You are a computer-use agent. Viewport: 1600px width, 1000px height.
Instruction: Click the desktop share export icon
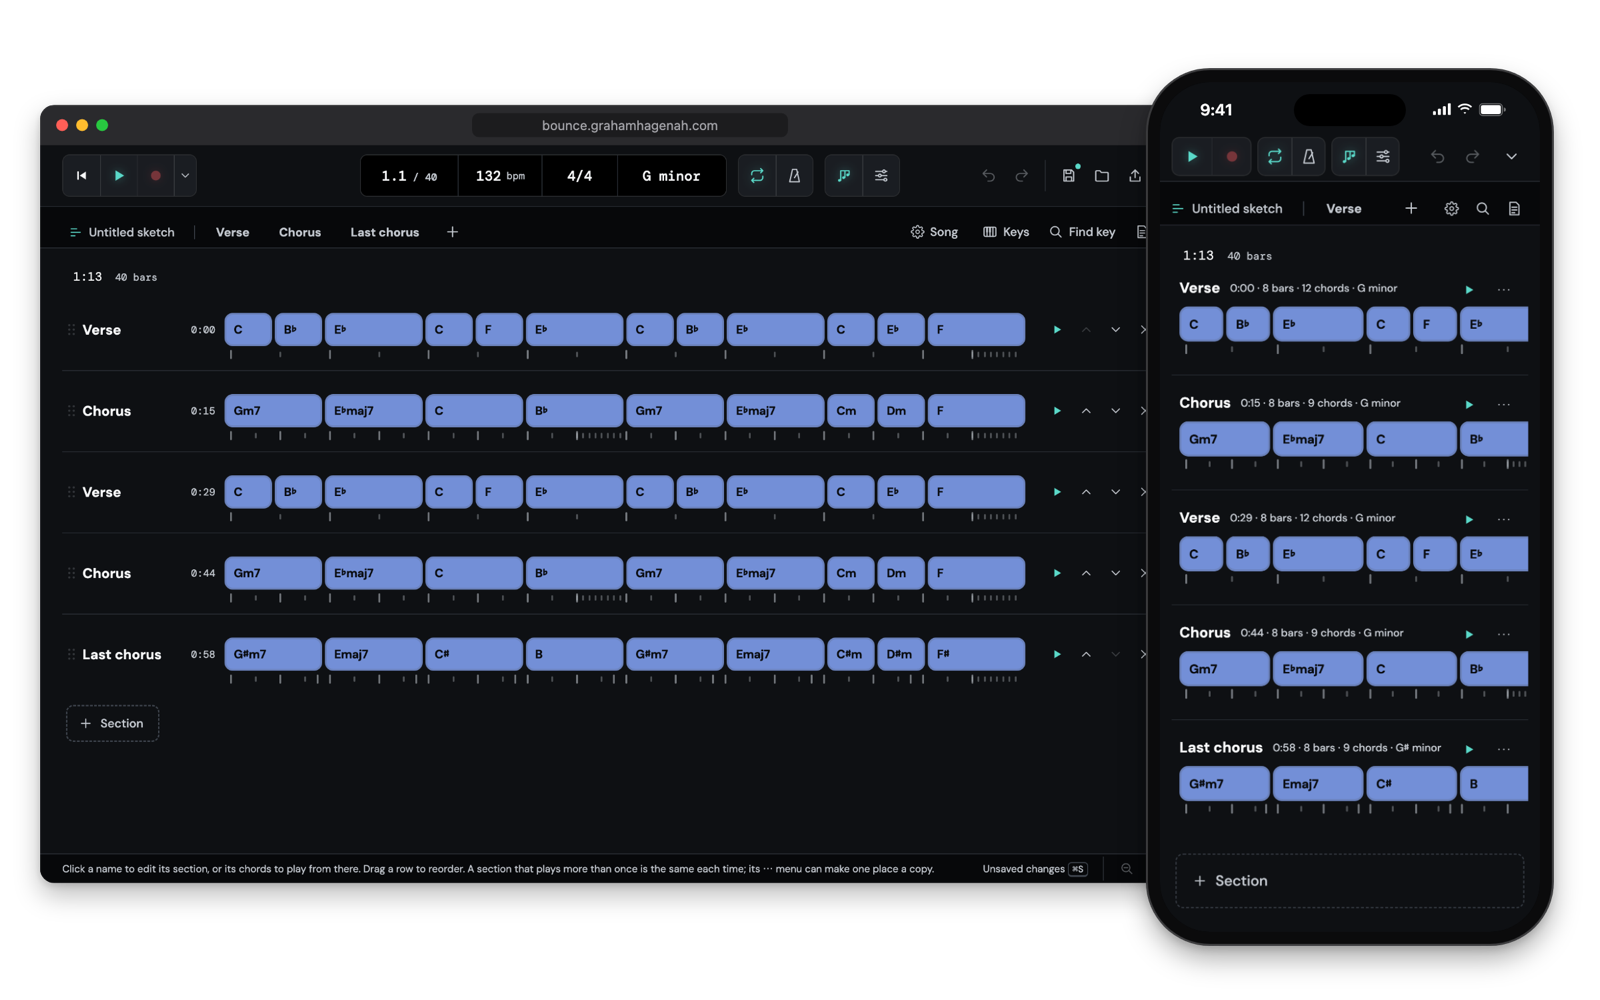[1135, 176]
